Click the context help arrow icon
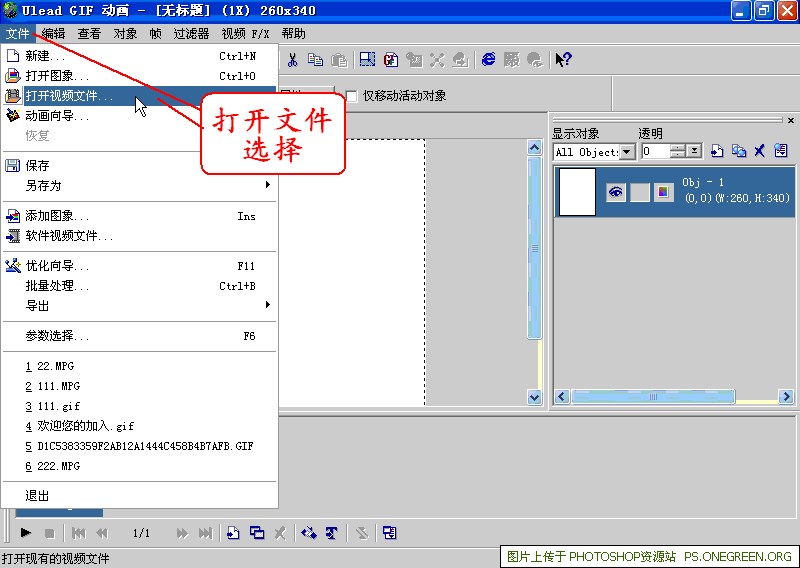 pyautogui.click(x=563, y=60)
